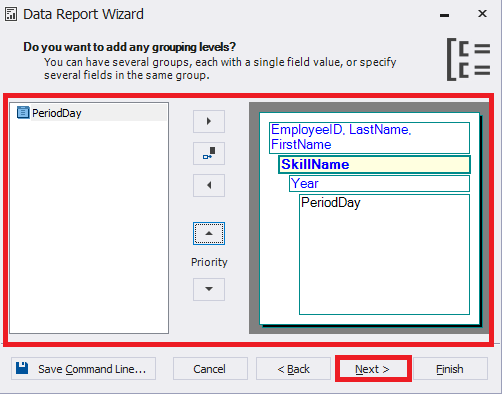Decrease priority with down arrow button
Screen dimensions: 503x395
coord(209,289)
